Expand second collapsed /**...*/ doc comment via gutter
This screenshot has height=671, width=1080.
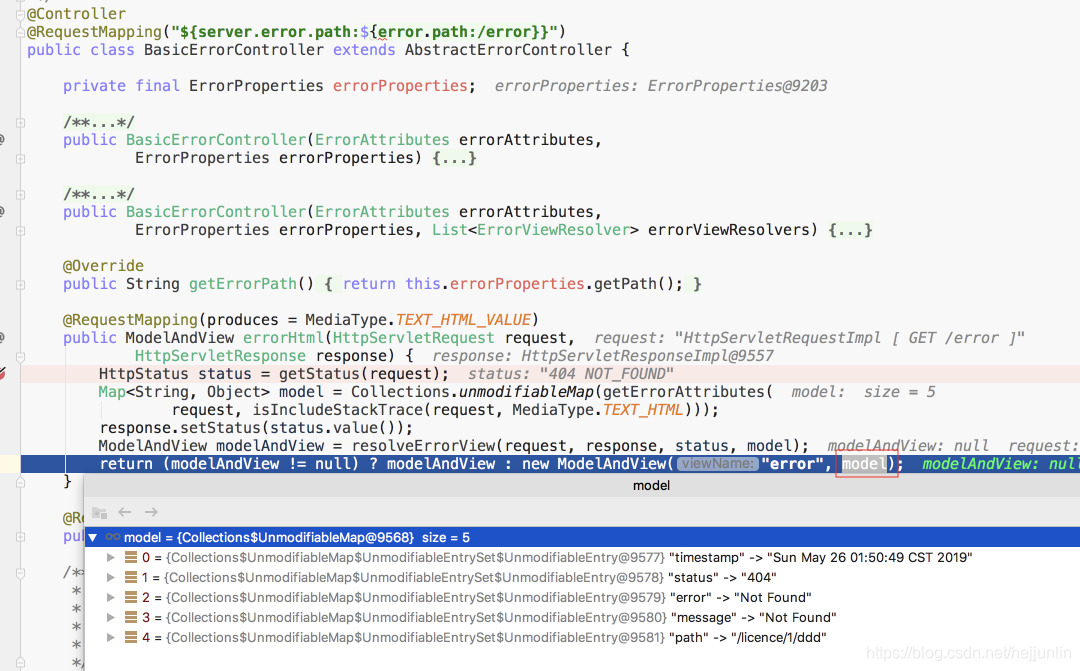20,195
